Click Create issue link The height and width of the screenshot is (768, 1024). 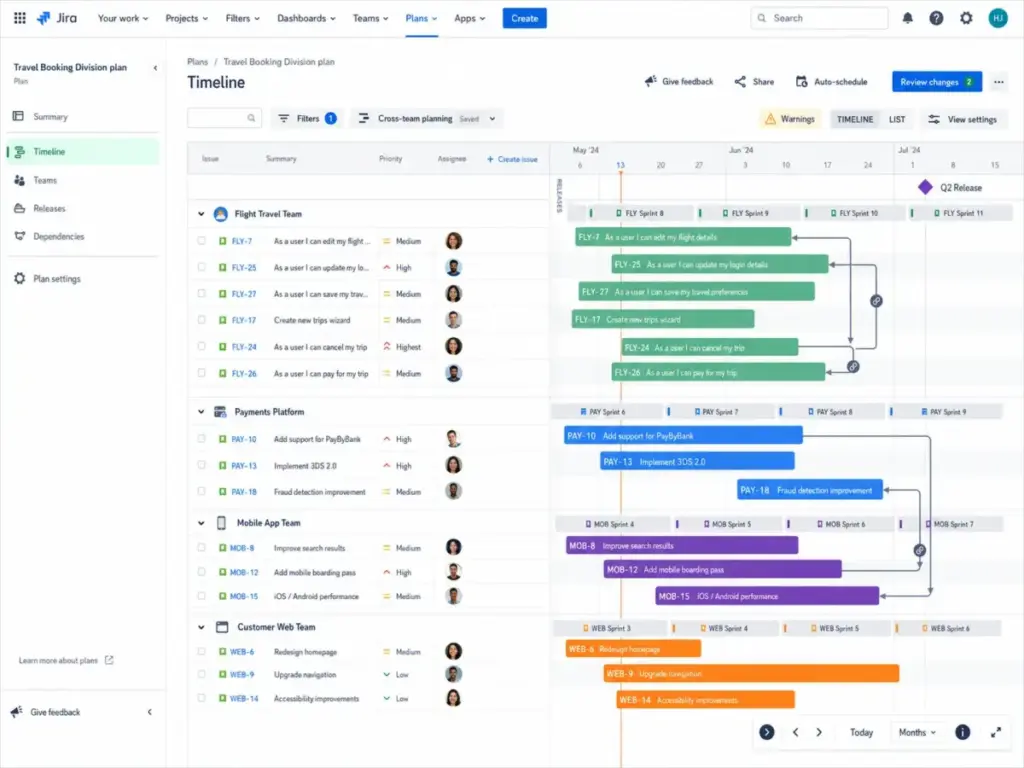click(512, 159)
